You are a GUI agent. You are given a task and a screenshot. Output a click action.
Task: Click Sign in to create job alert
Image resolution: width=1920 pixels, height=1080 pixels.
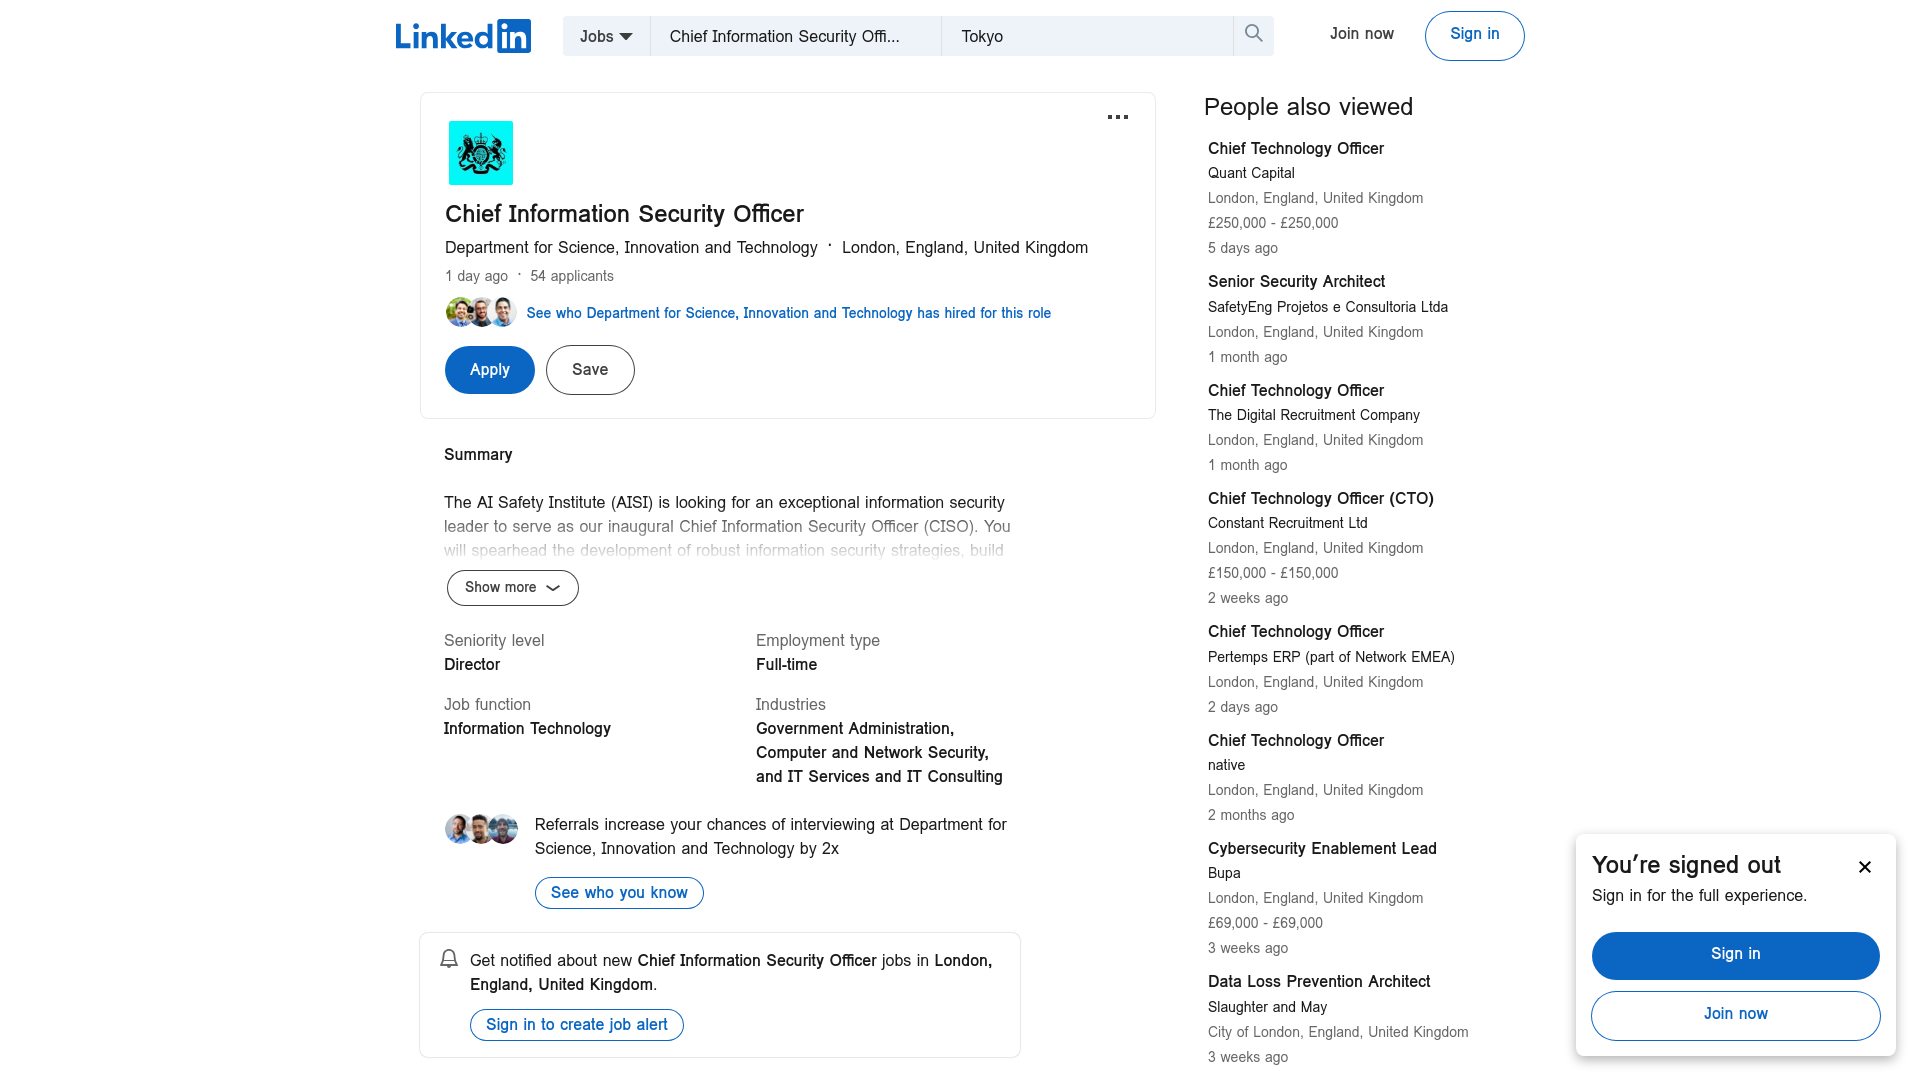pos(578,1025)
